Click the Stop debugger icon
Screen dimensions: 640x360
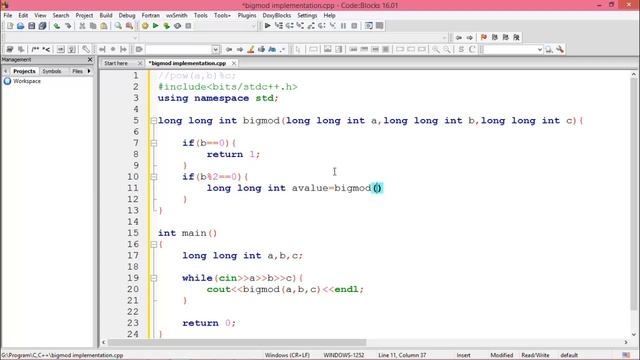point(354,26)
